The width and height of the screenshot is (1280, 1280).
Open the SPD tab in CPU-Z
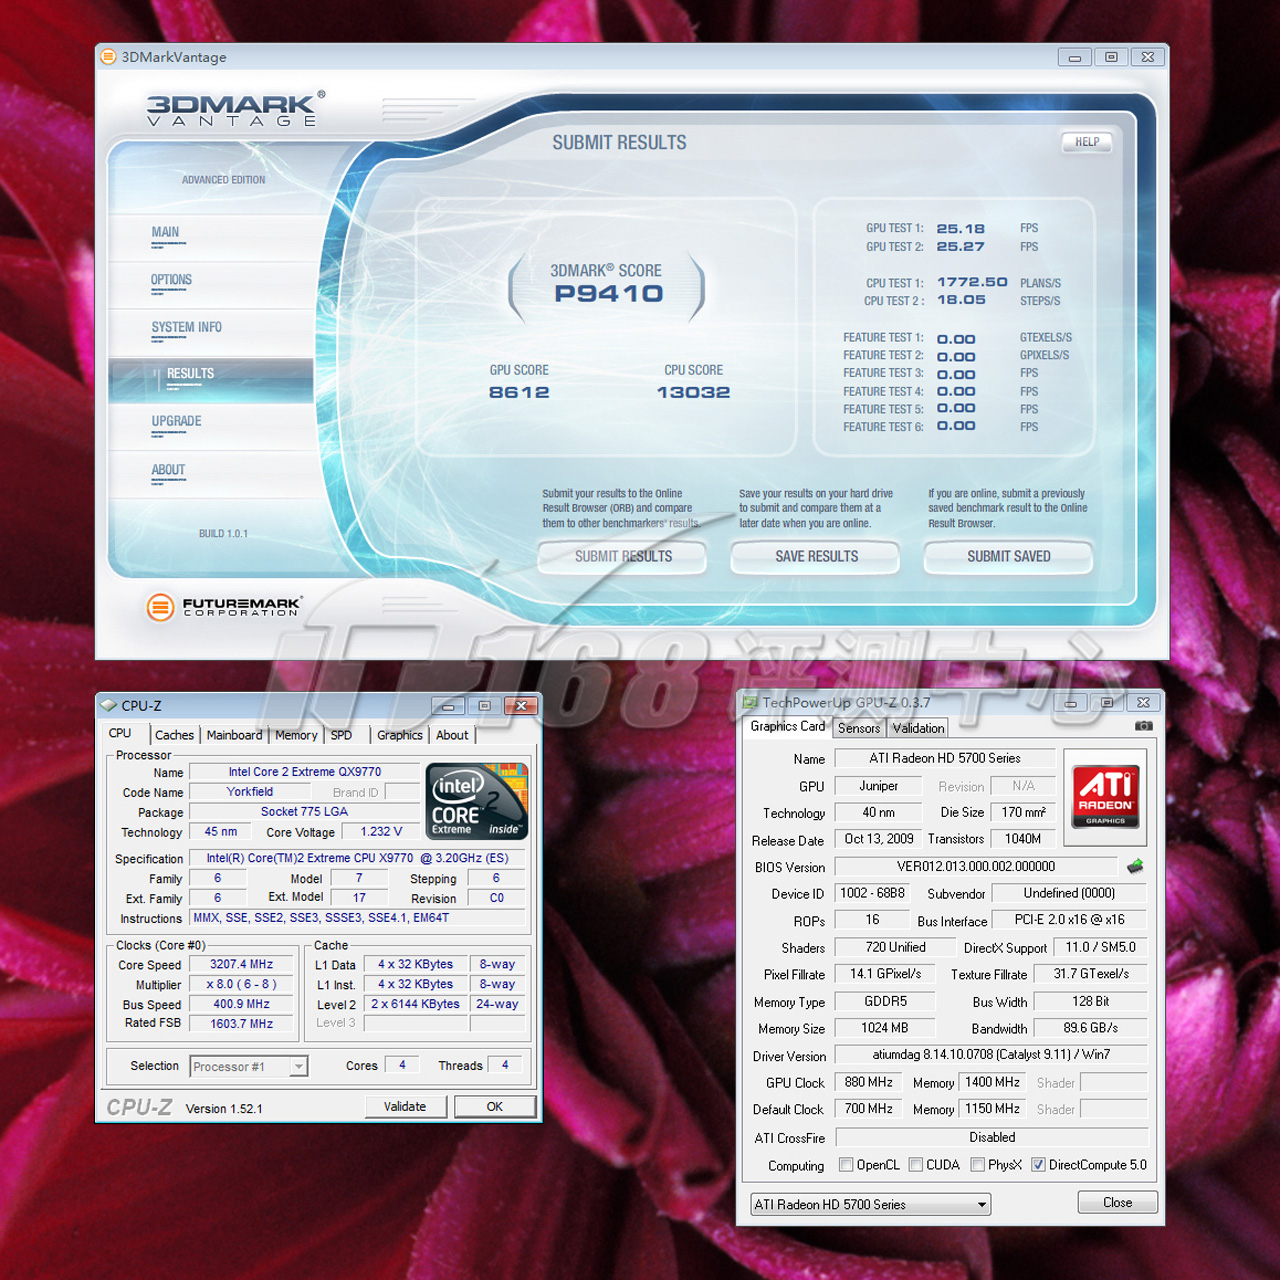341,735
